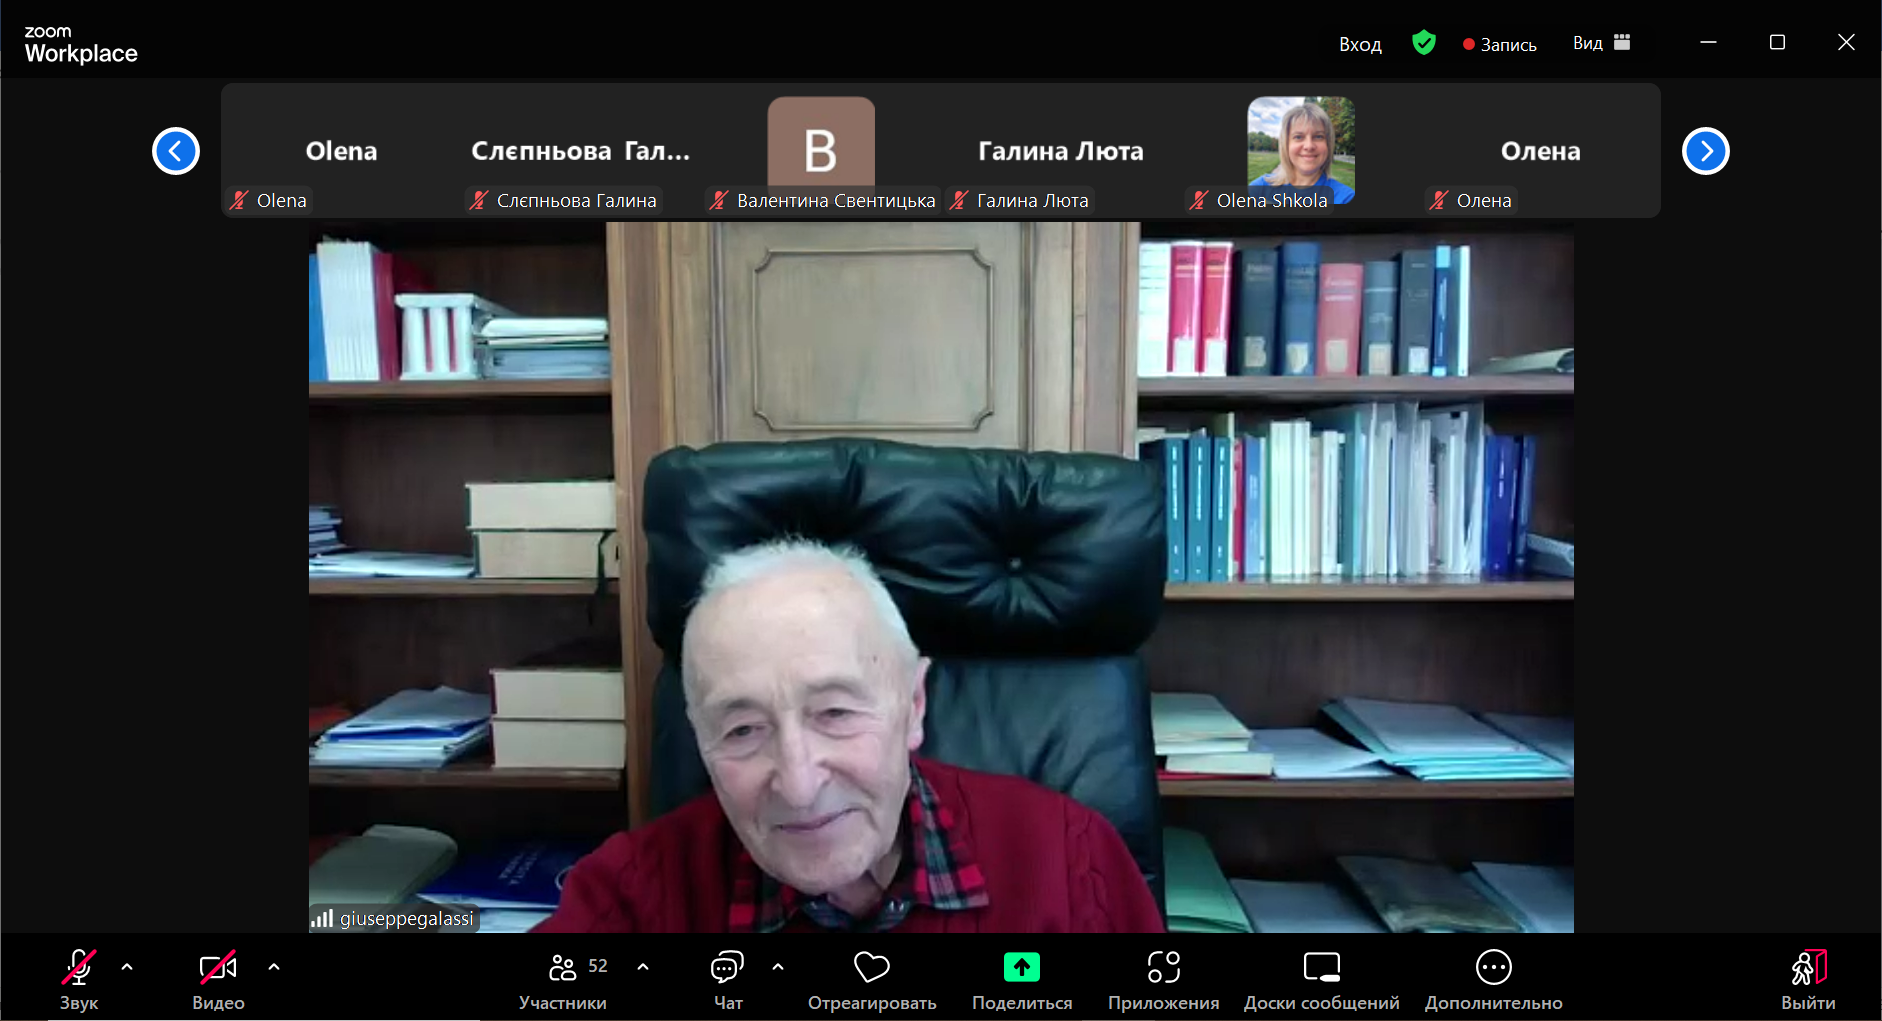
Task: Click the React heart icon
Action: [871, 968]
